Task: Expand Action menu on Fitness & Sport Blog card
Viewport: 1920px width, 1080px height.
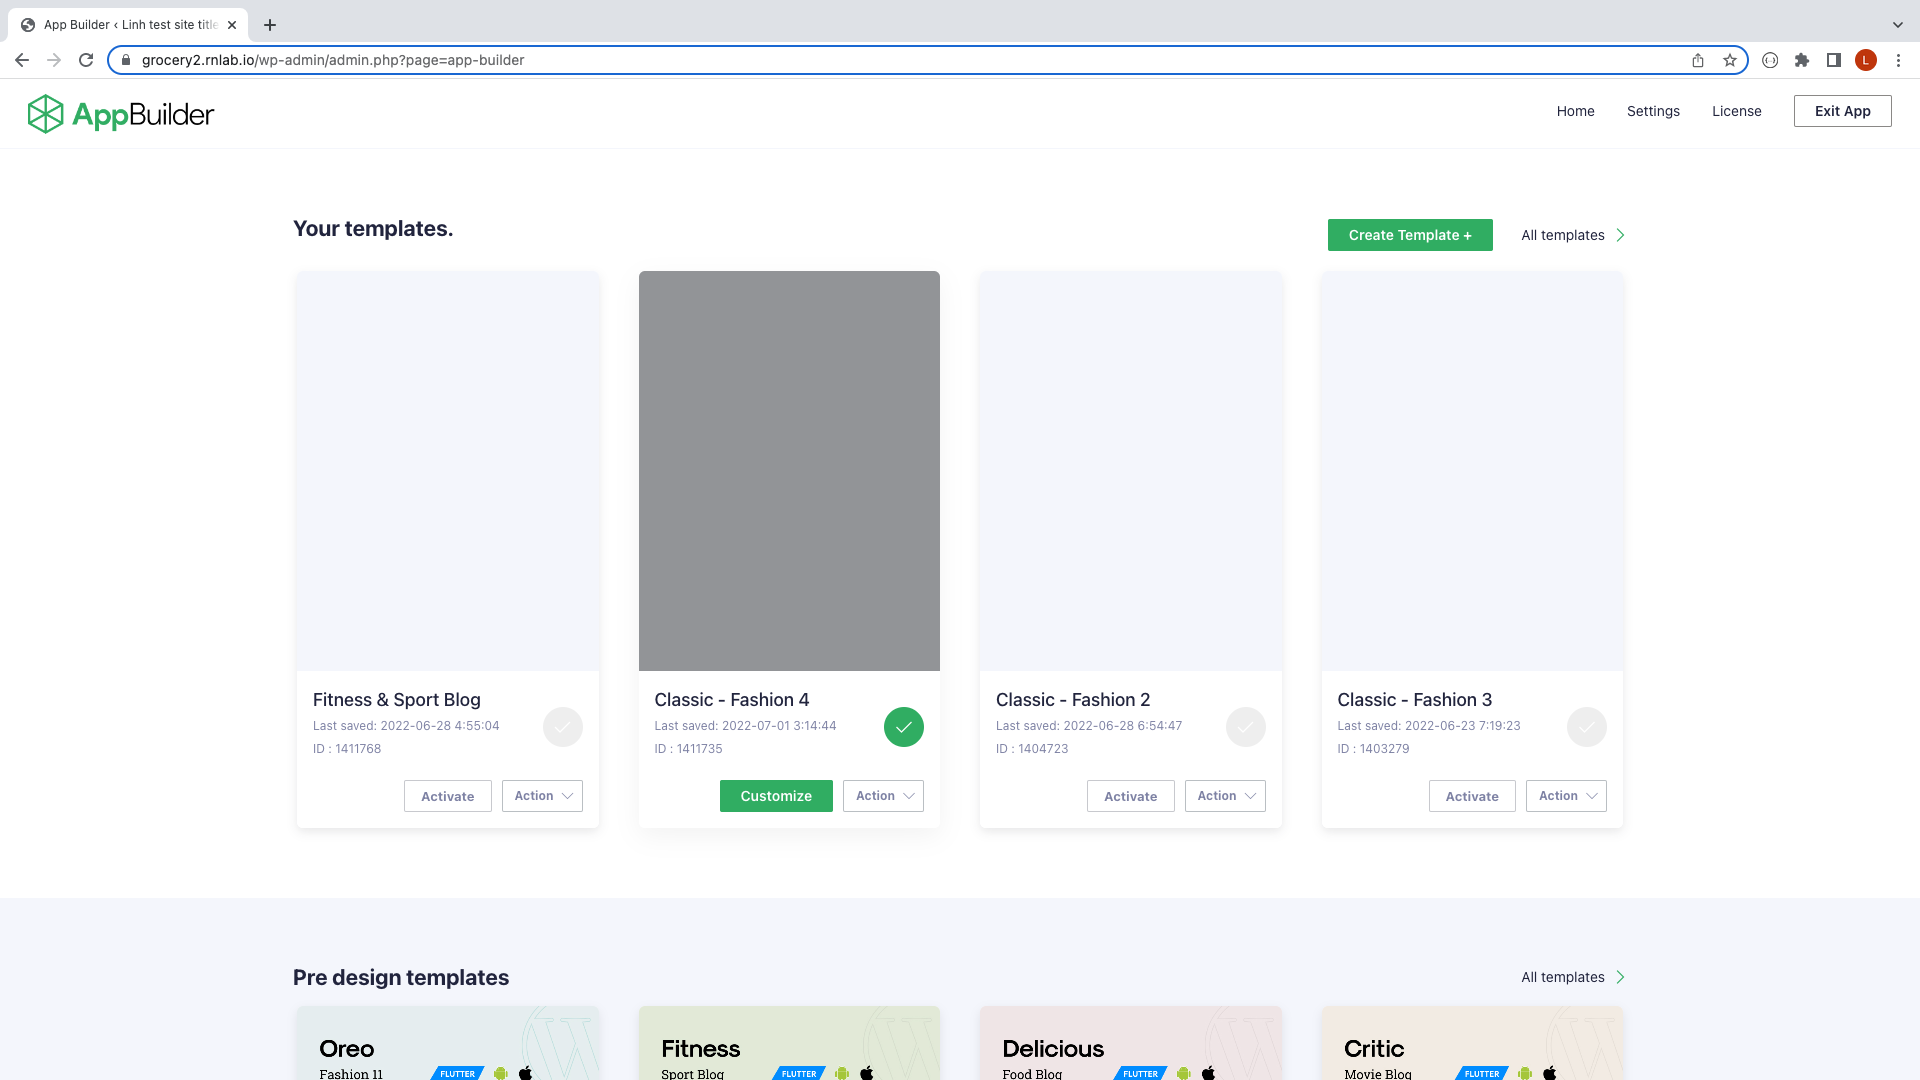Action: tap(542, 796)
